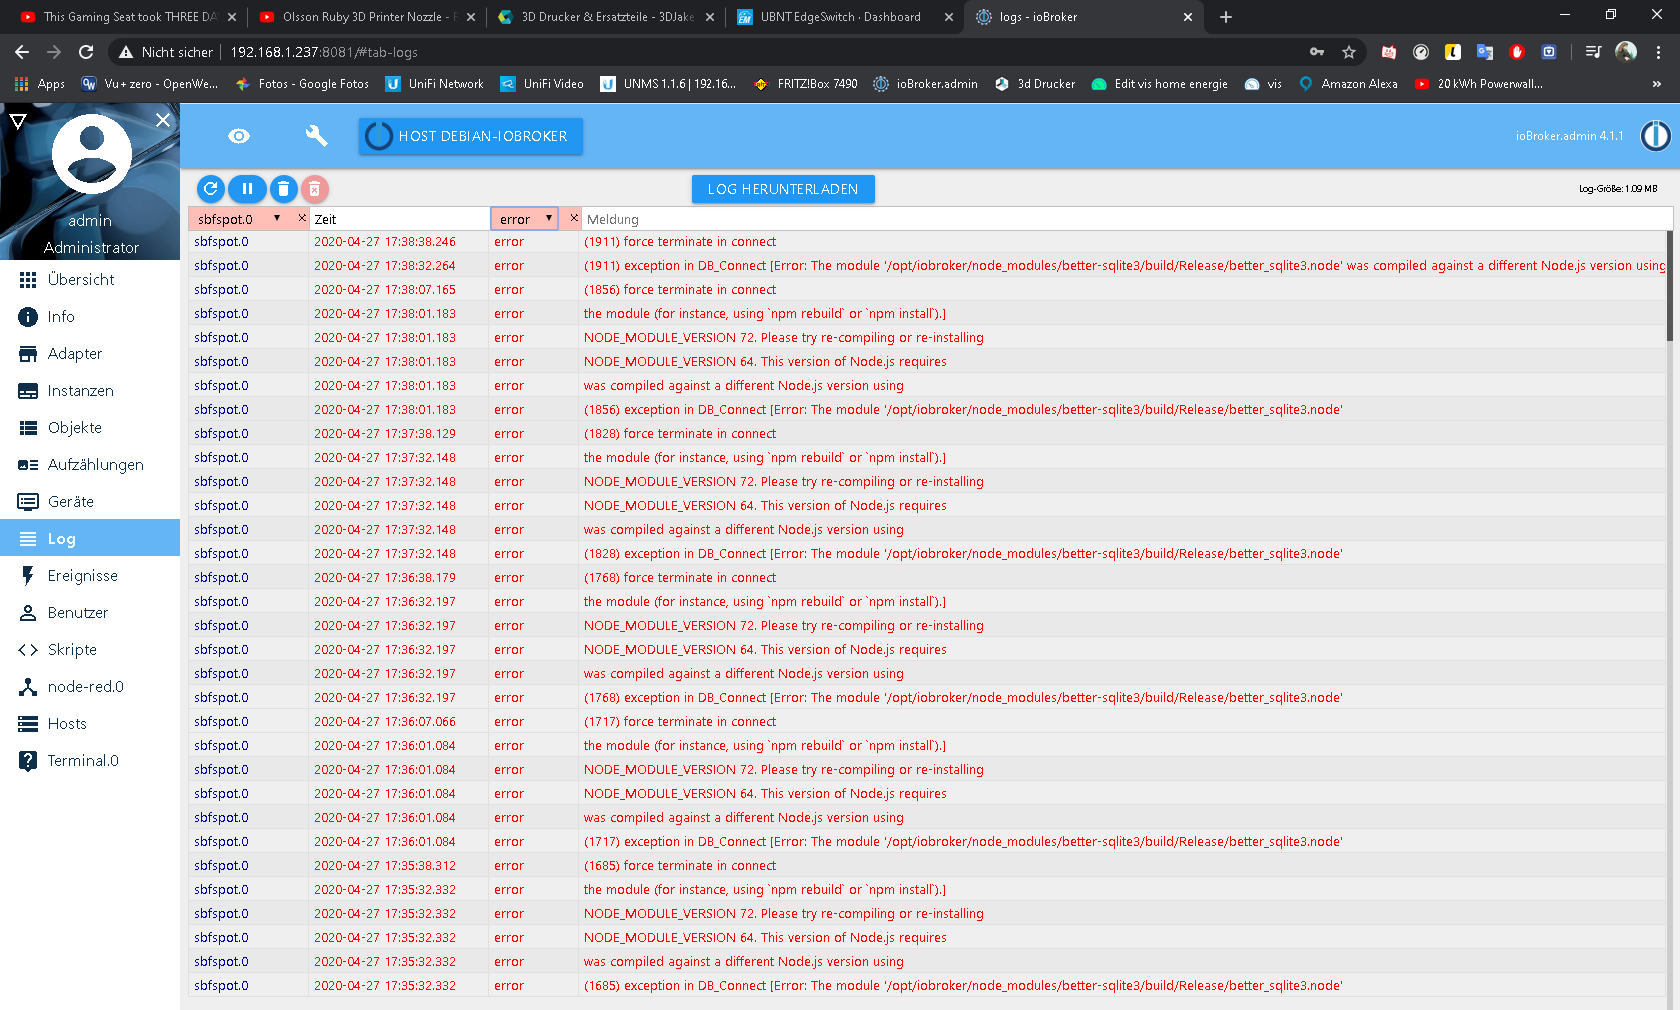1680x1010 pixels.
Task: Click the ioBroker.admin 4.1.1 version text
Action: click(x=1569, y=136)
